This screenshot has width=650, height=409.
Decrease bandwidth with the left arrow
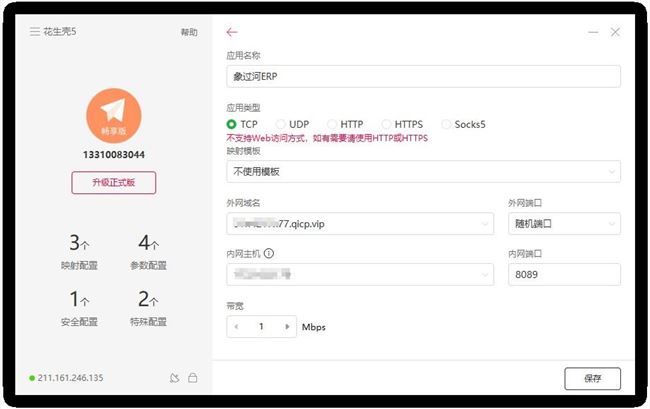pos(236,327)
